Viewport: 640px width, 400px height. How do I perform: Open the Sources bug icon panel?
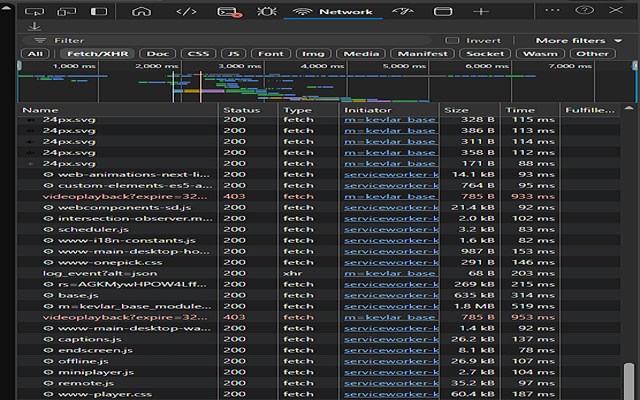pos(266,12)
